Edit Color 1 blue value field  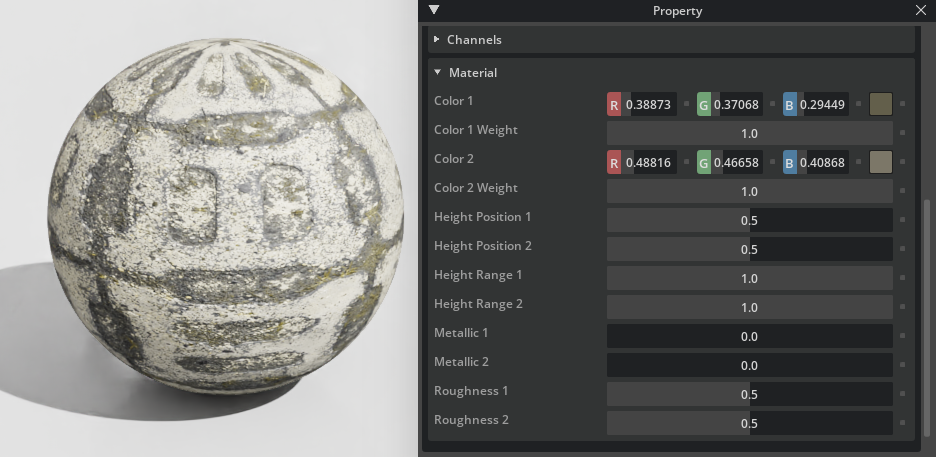(x=823, y=104)
